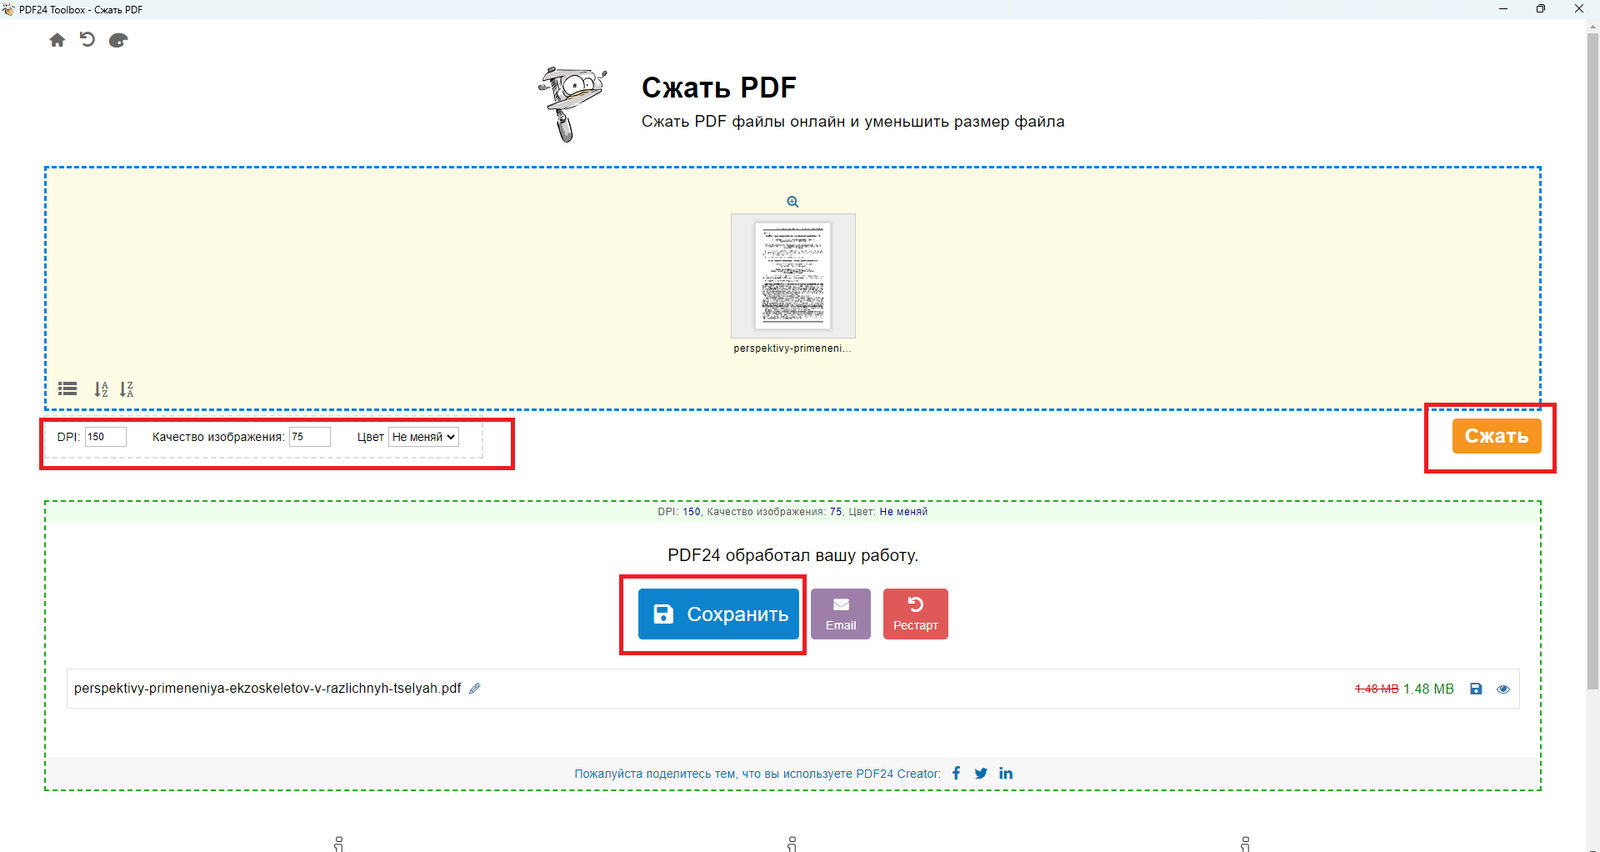The image size is (1600, 852).
Task: Select the perspektivy-primeneni PDF thumbnail
Action: [x=793, y=276]
